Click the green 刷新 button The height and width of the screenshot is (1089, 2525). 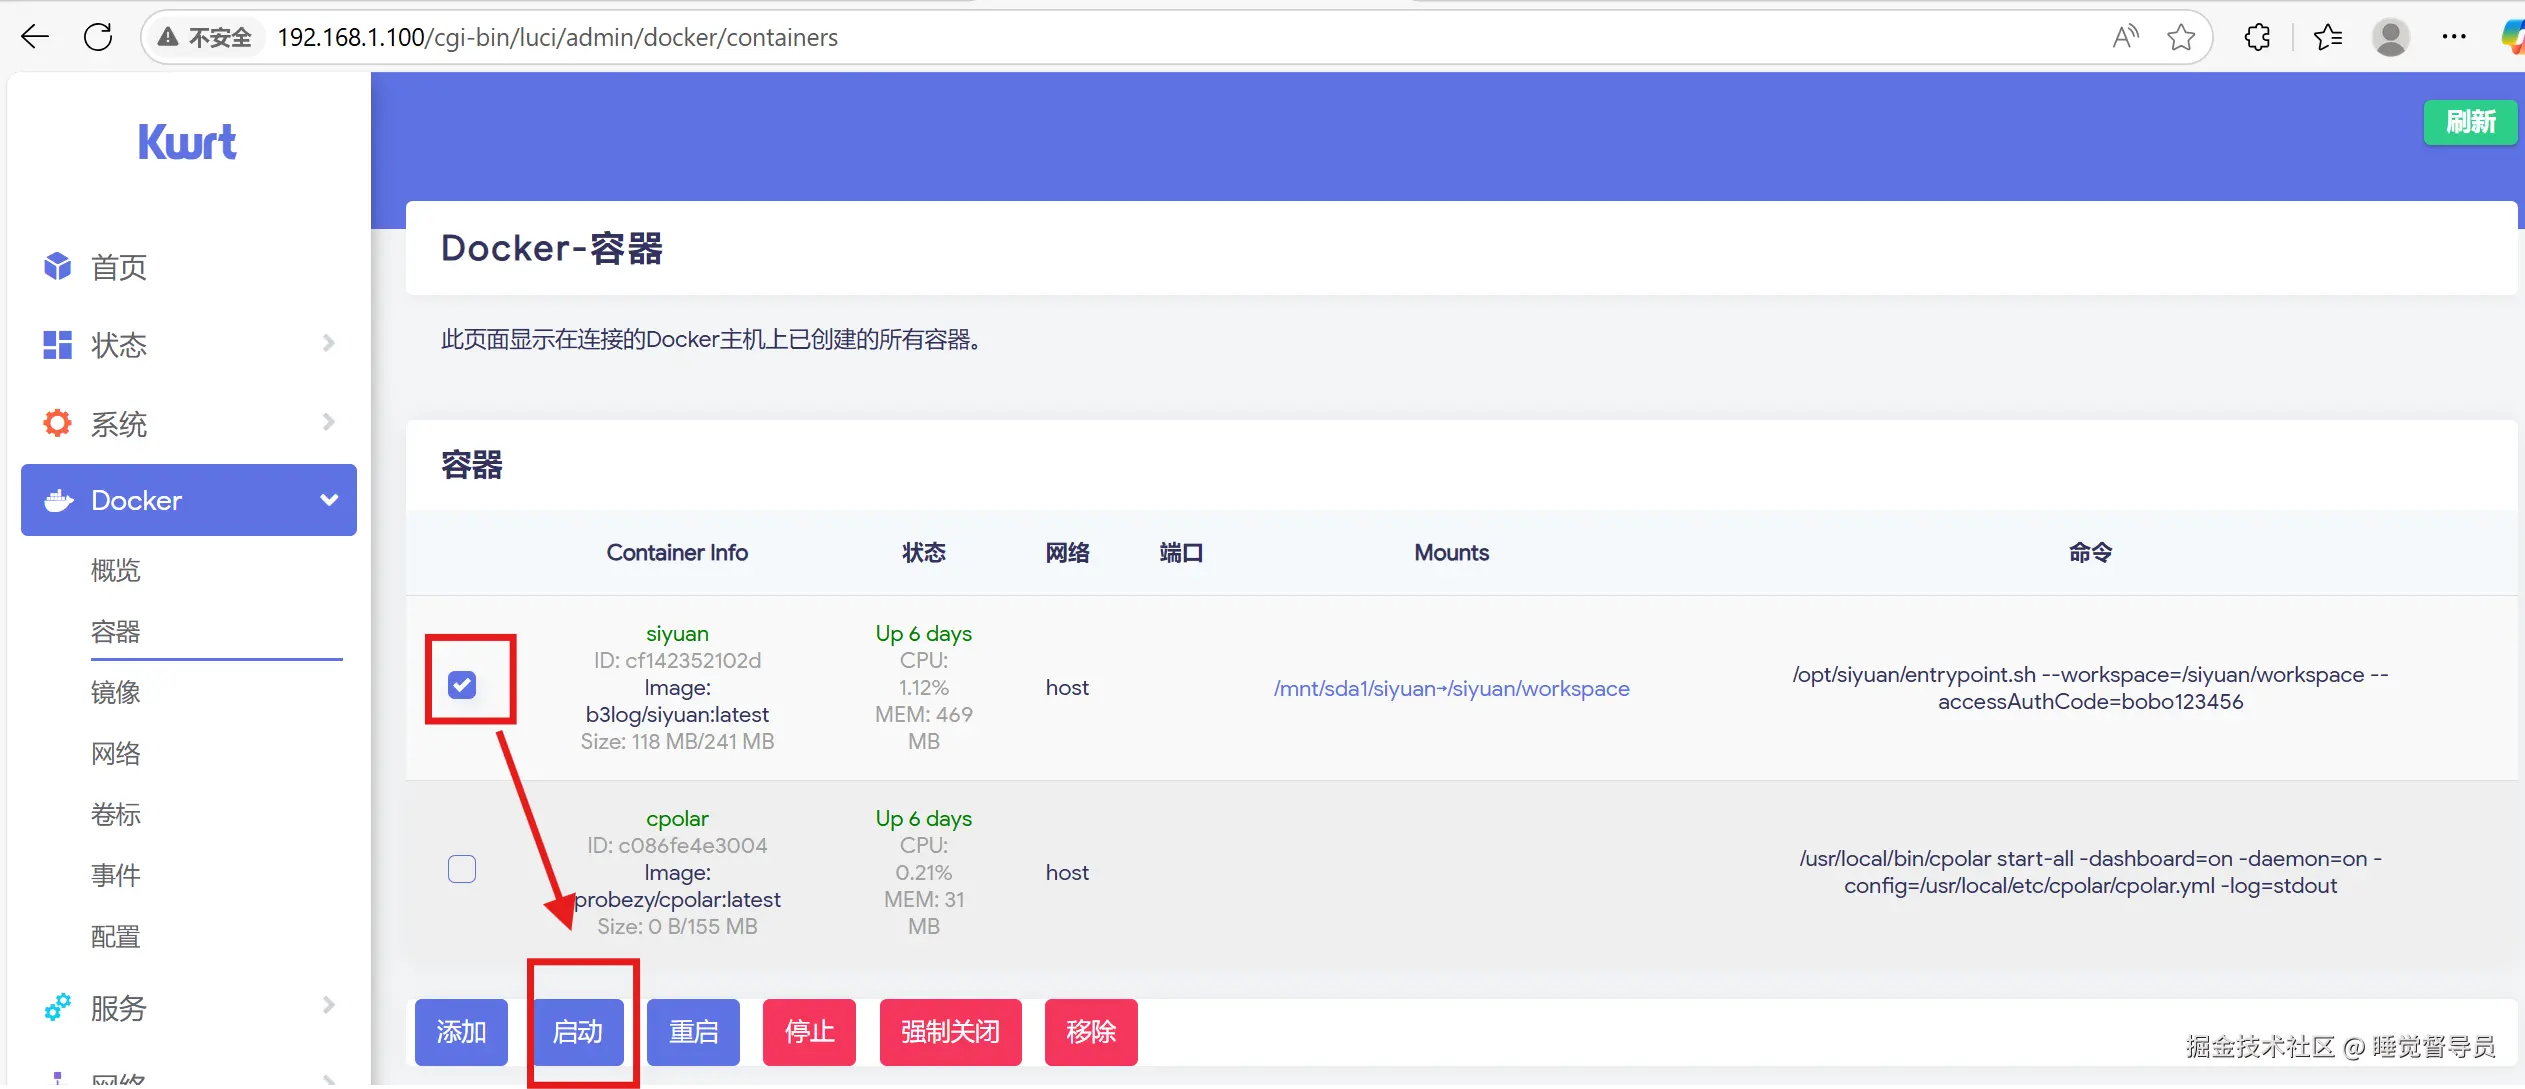[x=2470, y=122]
